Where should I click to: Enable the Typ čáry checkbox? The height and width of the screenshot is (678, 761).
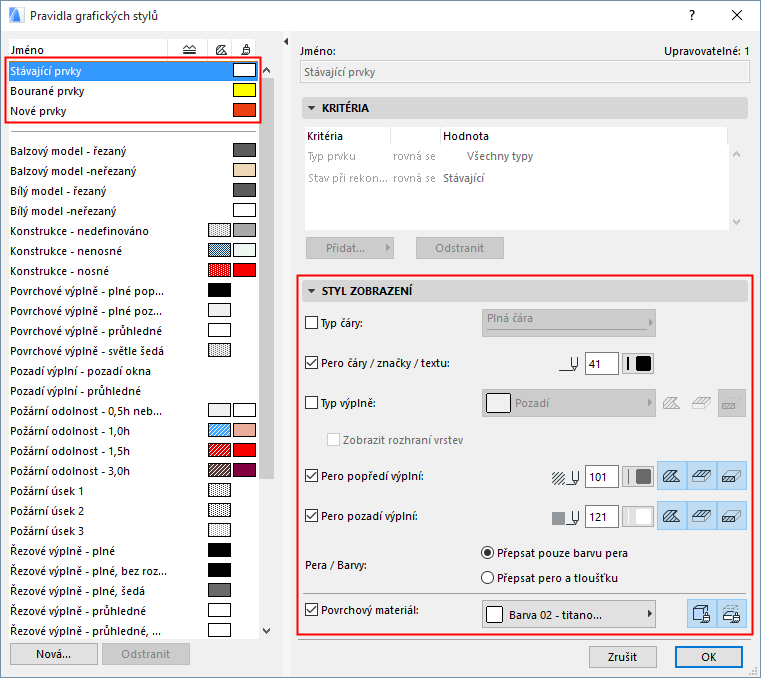(311, 323)
